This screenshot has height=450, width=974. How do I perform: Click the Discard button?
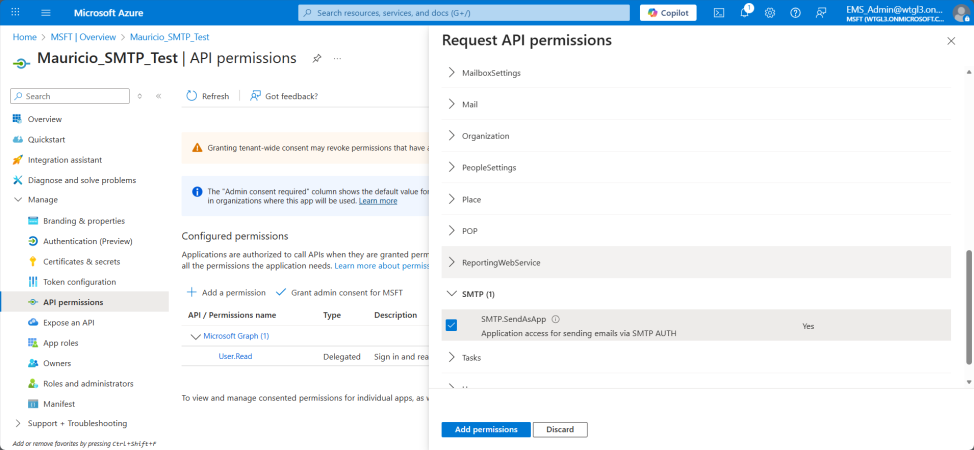560,429
